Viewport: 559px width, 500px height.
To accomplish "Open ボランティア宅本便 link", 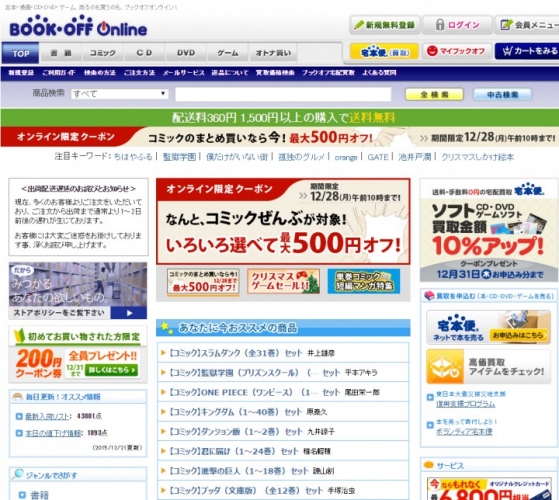I will click(x=464, y=432).
